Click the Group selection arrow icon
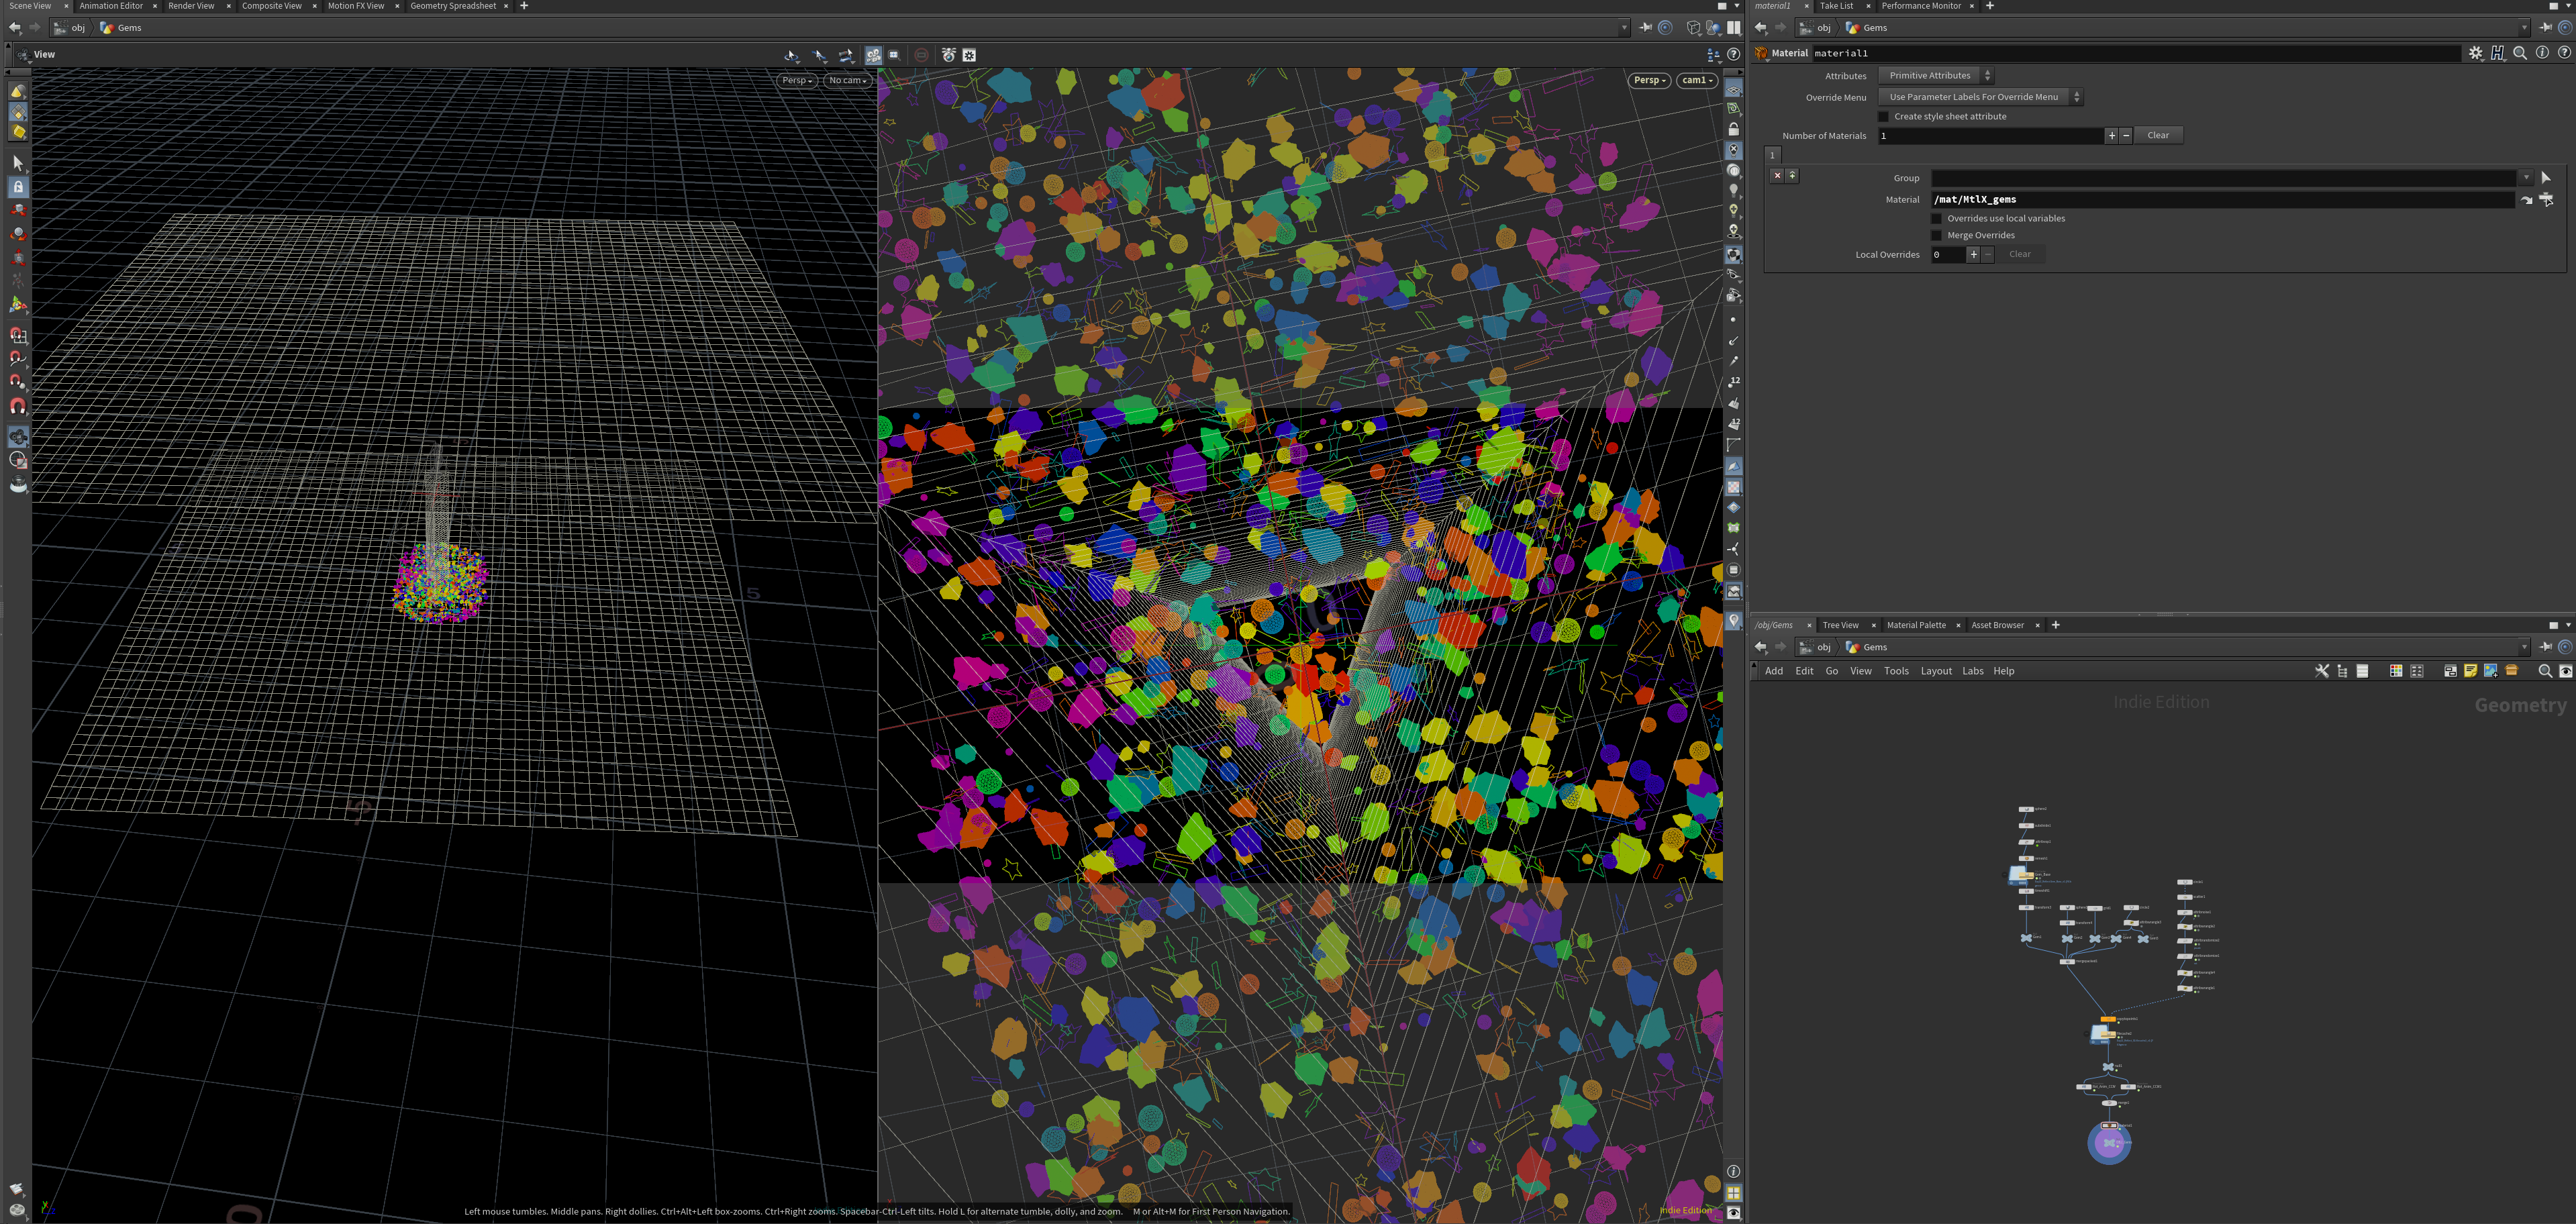Screen dimensions: 2576x1224 click(x=2546, y=178)
